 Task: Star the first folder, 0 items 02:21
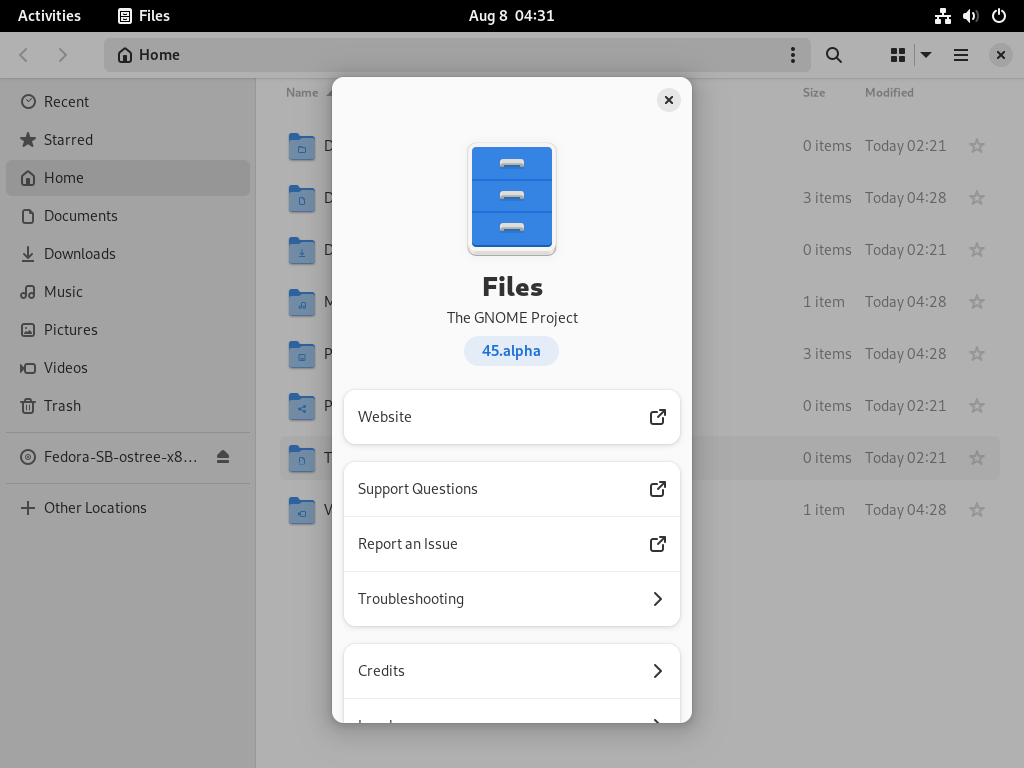click(x=977, y=146)
